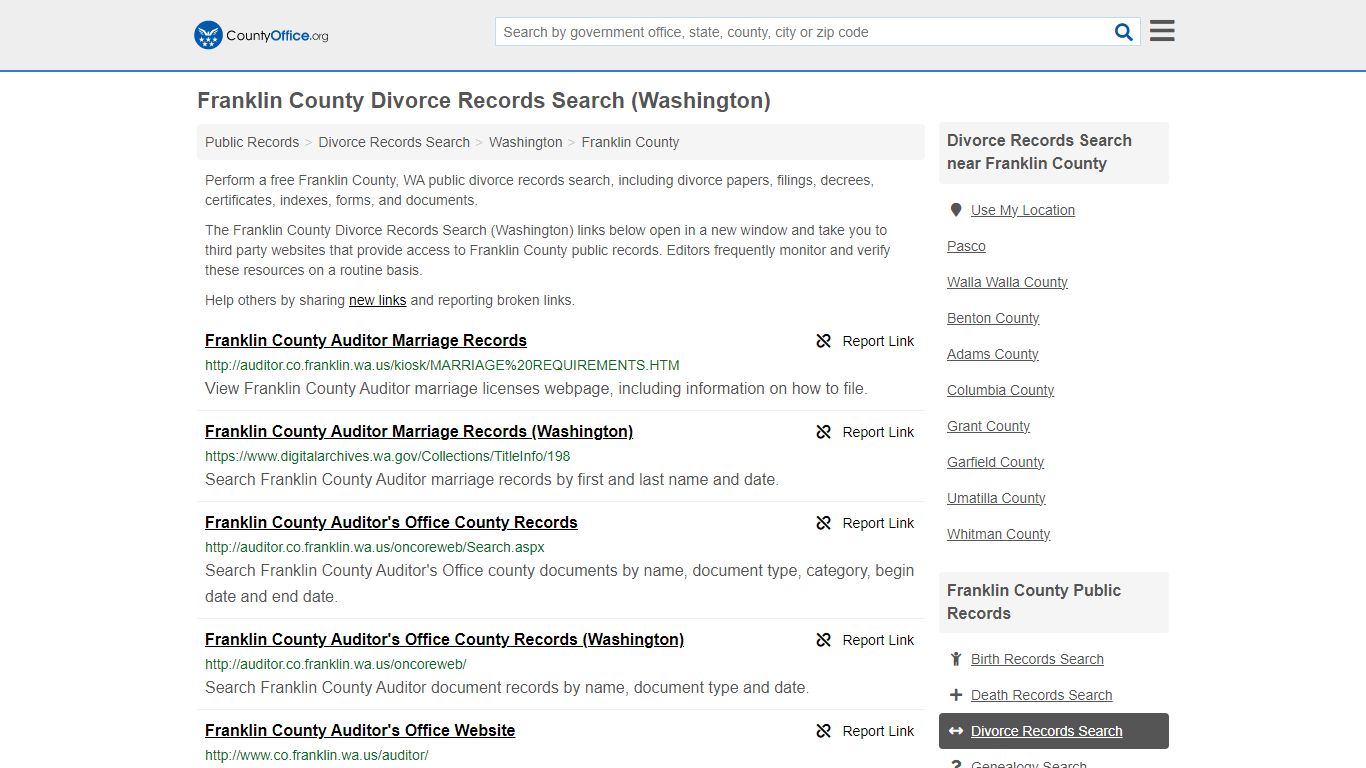Screen dimensions: 1366x768
Task: Open Franklin County Auditor's Office Website
Action: click(x=360, y=730)
